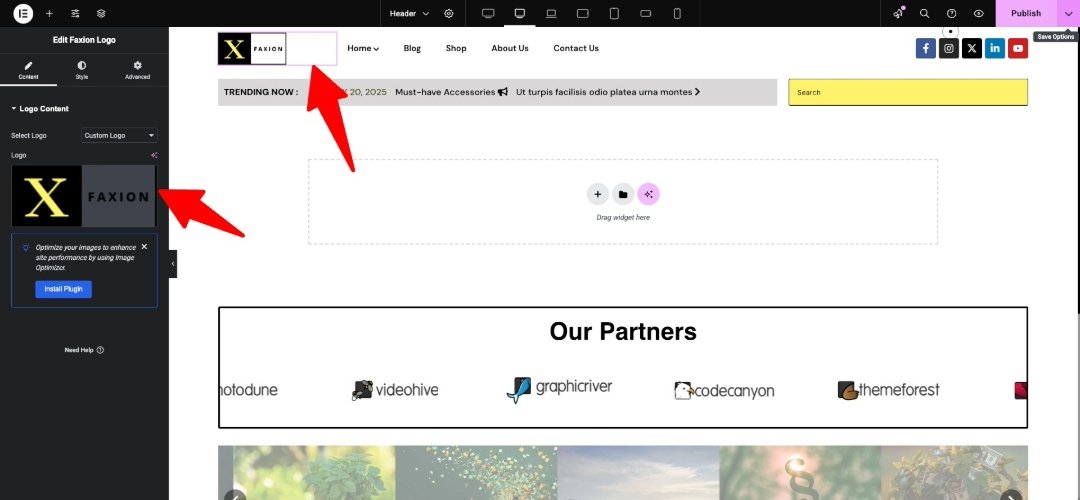Image resolution: width=1080 pixels, height=500 pixels.
Task: Click the Add Element plus icon
Action: point(49,13)
